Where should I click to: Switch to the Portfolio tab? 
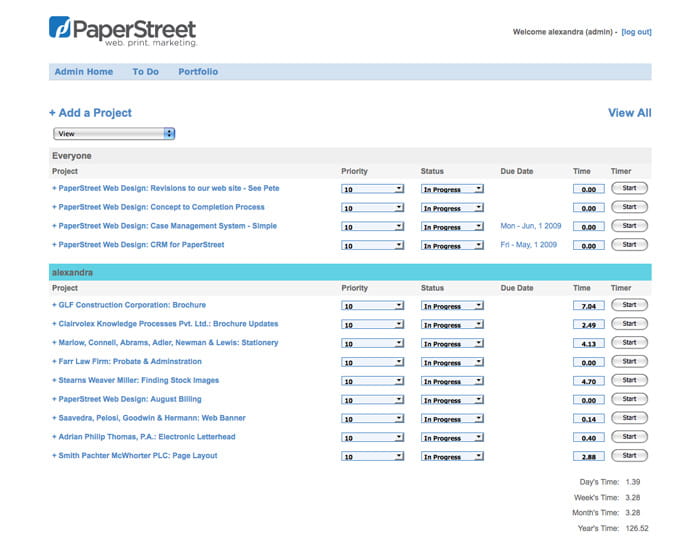pos(198,71)
